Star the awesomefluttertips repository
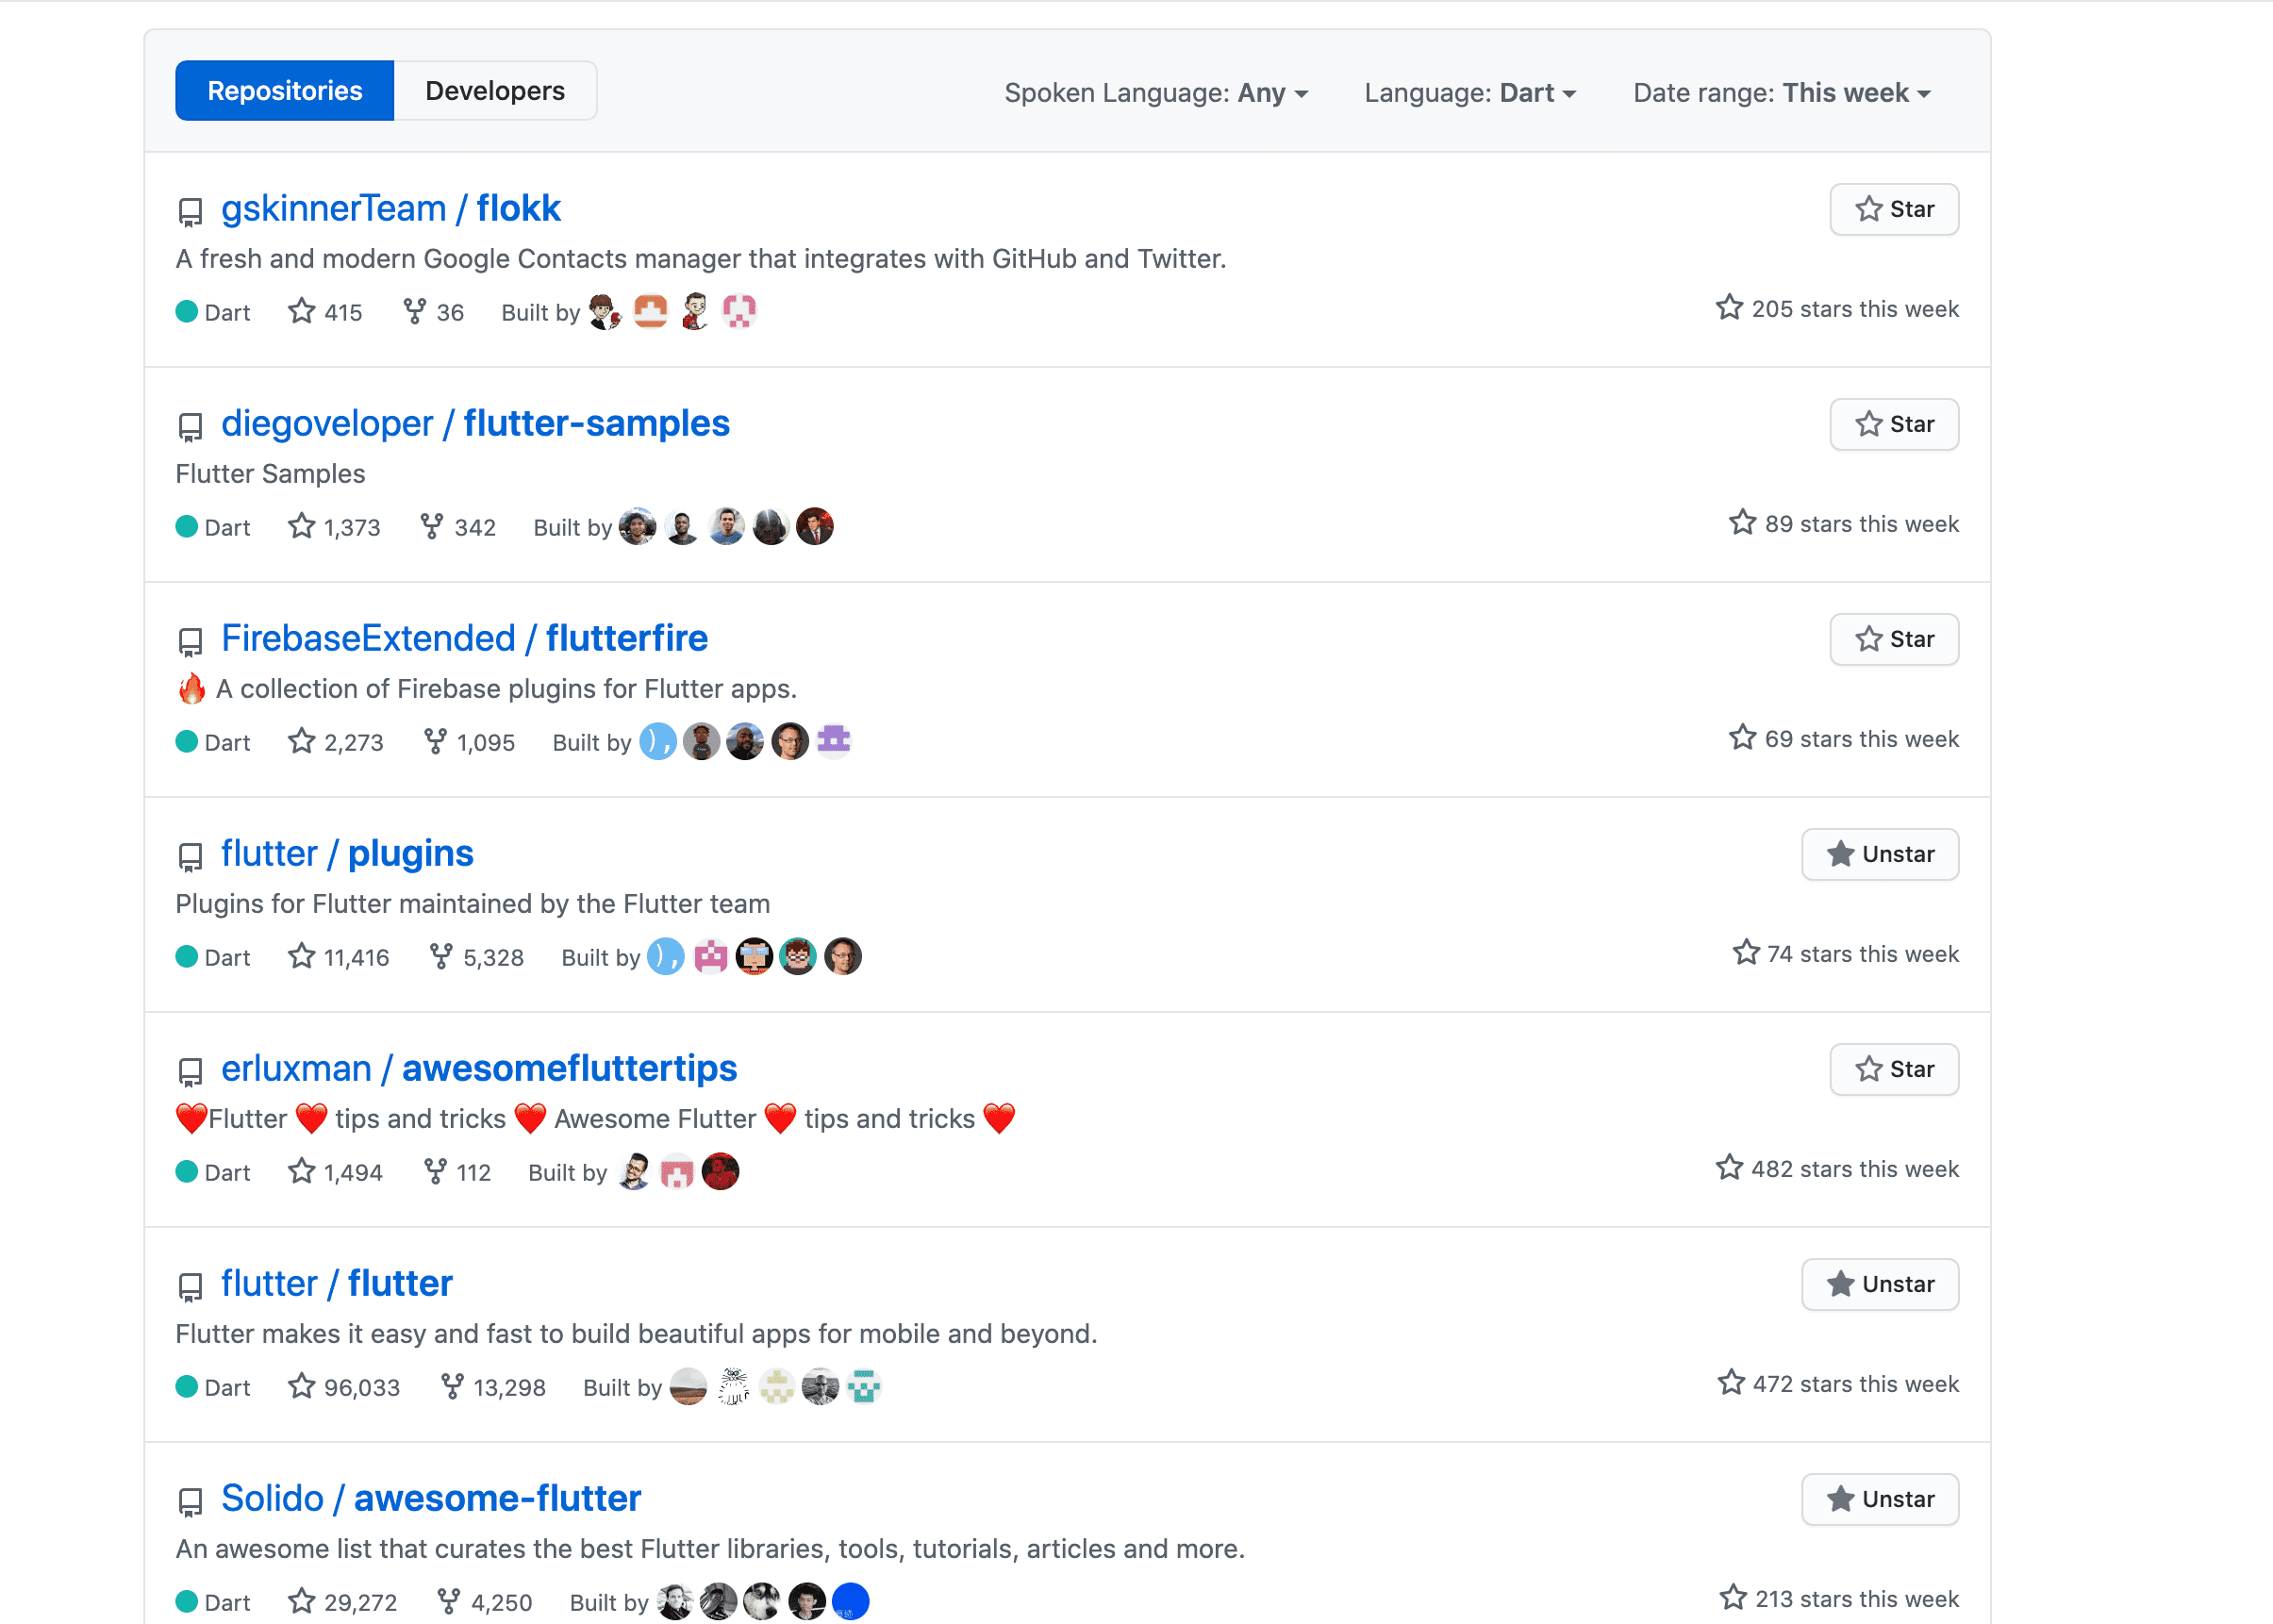The image size is (2273, 1624). [1894, 1069]
